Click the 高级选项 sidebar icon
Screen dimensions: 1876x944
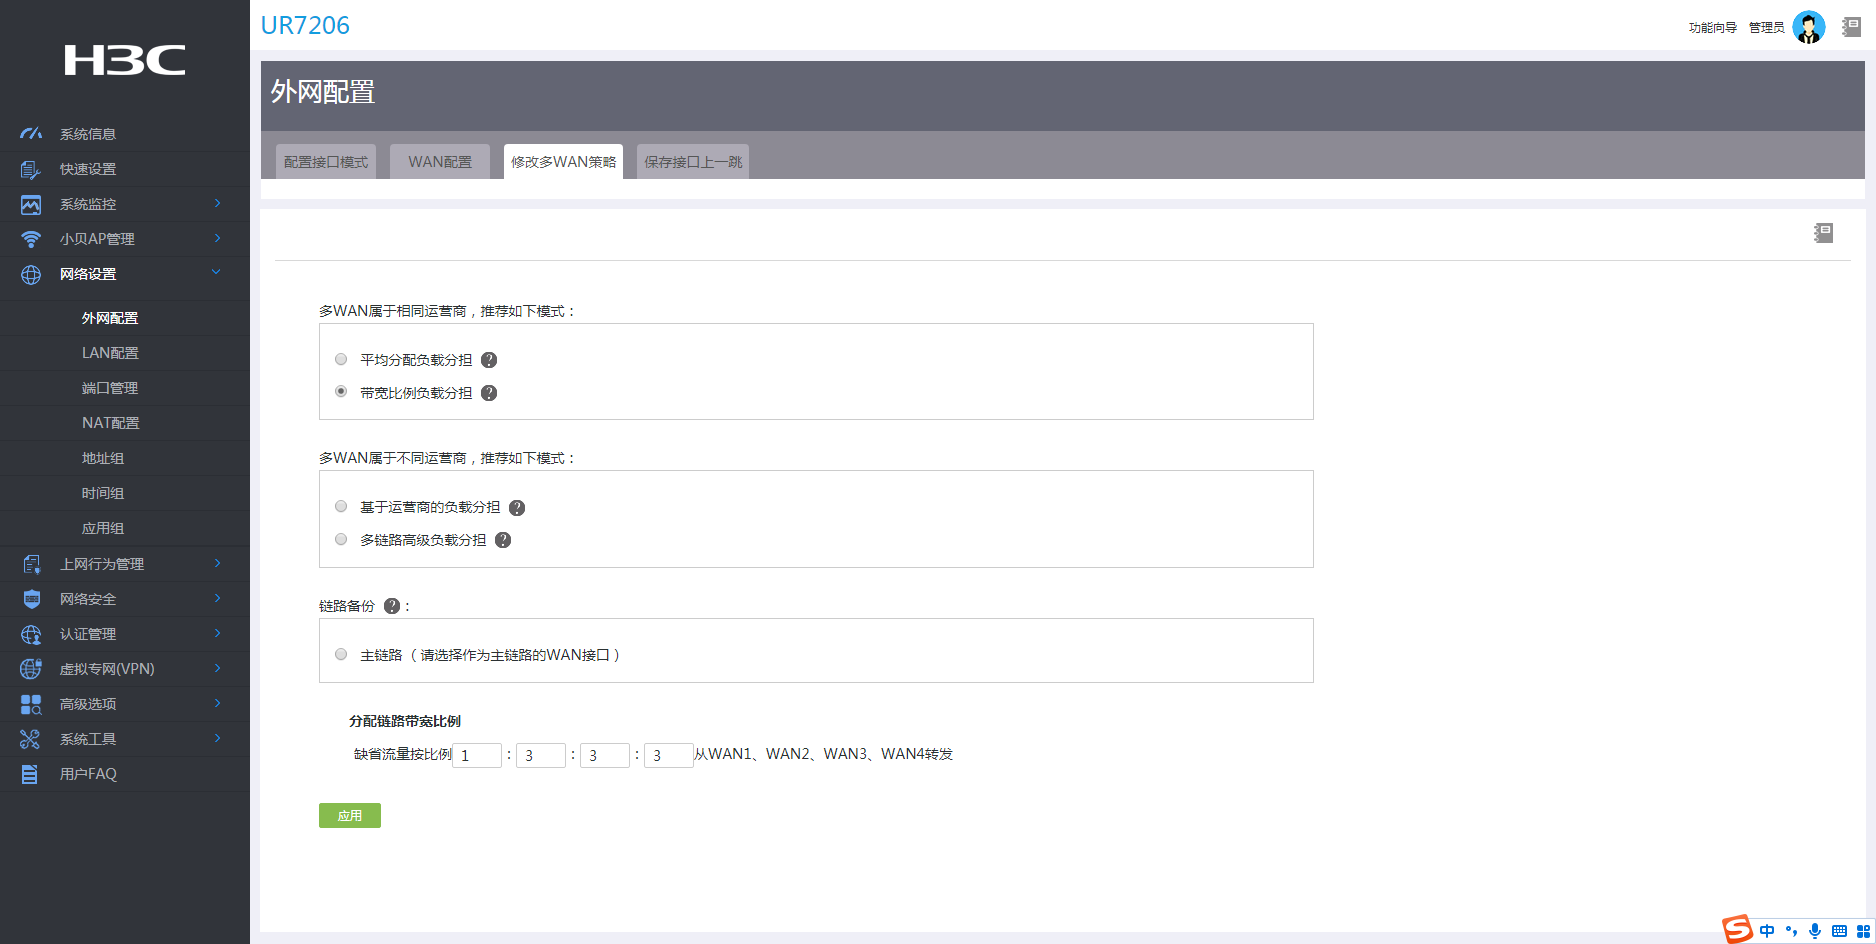tap(31, 704)
